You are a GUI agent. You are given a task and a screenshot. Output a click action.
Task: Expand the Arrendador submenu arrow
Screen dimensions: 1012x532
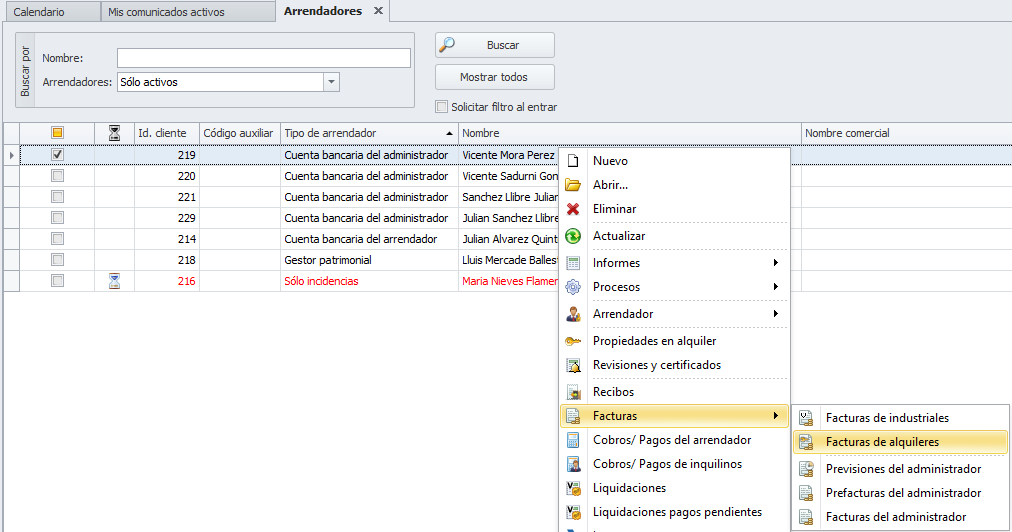tap(776, 314)
